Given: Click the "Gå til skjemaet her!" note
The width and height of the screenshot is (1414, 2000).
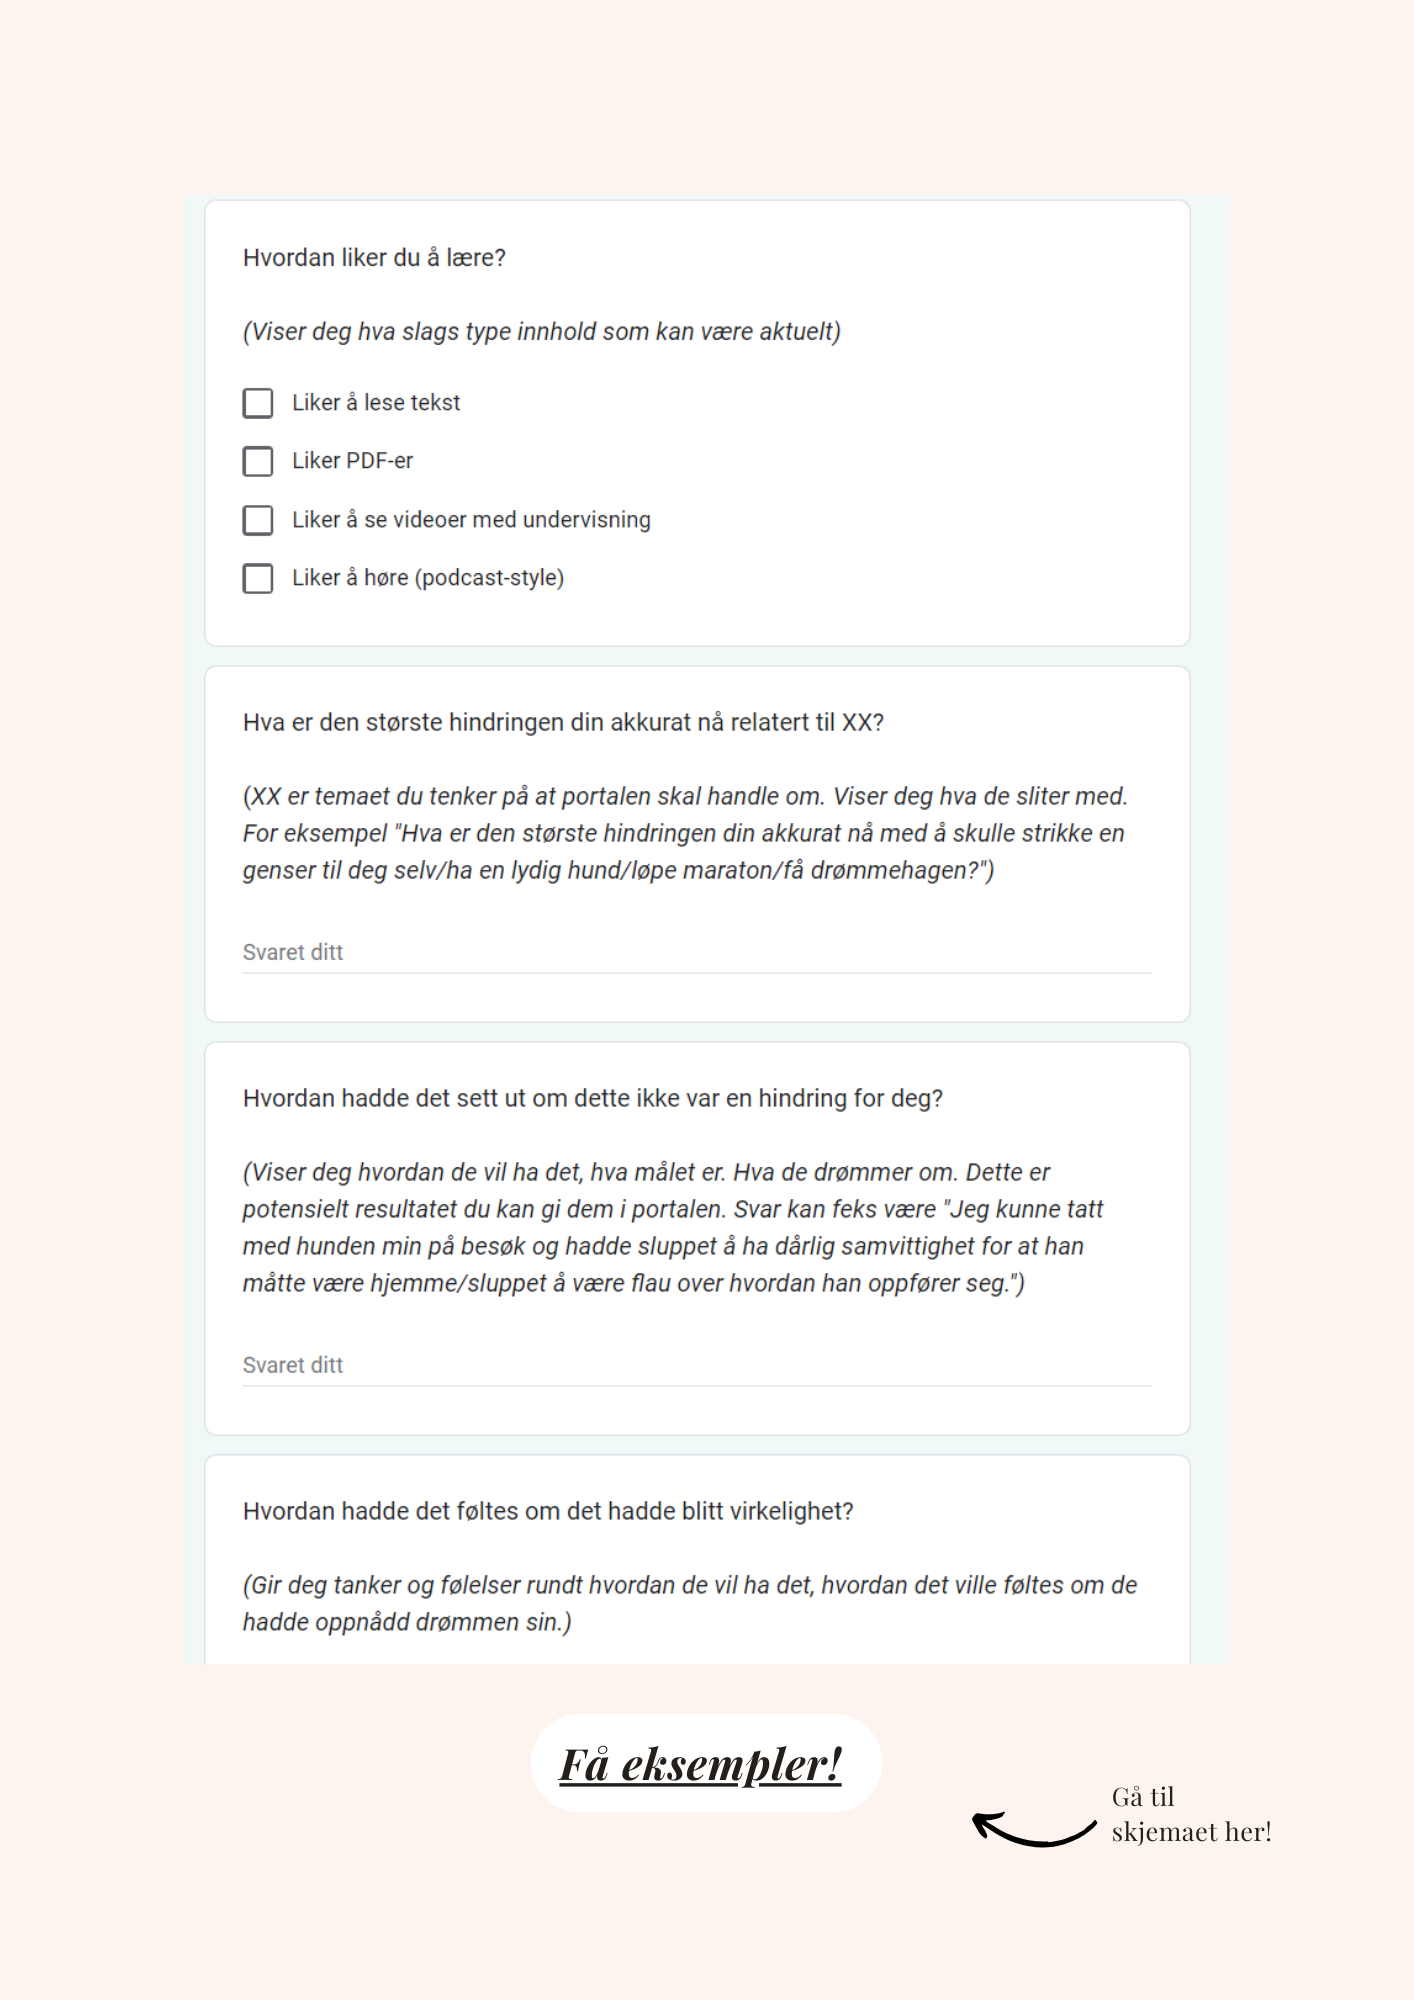Looking at the screenshot, I should pos(1191,1814).
